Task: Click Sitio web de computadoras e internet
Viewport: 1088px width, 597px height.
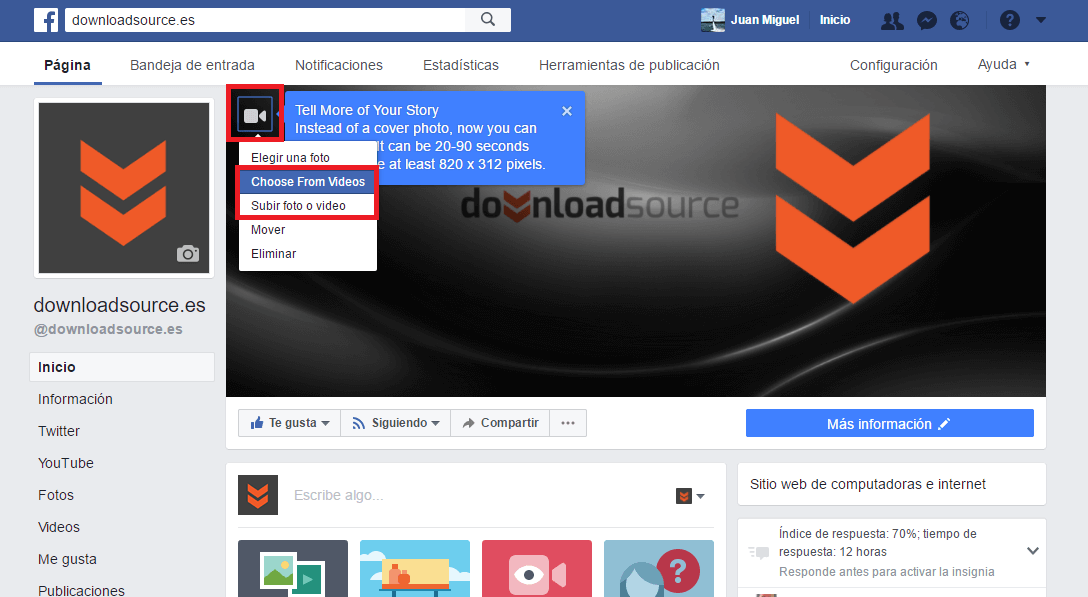Action: tap(867, 484)
